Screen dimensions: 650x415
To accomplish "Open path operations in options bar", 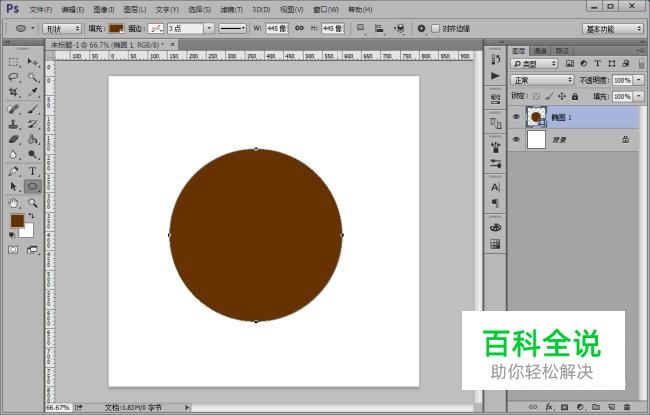I will pyautogui.click(x=361, y=28).
